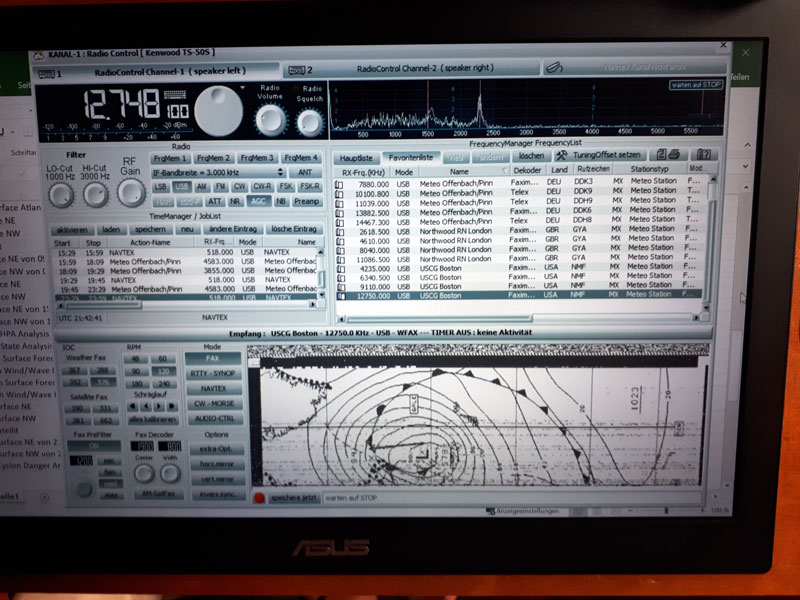Switch to the Favoritenliste tab
The image size is (800, 600).
click(411, 158)
